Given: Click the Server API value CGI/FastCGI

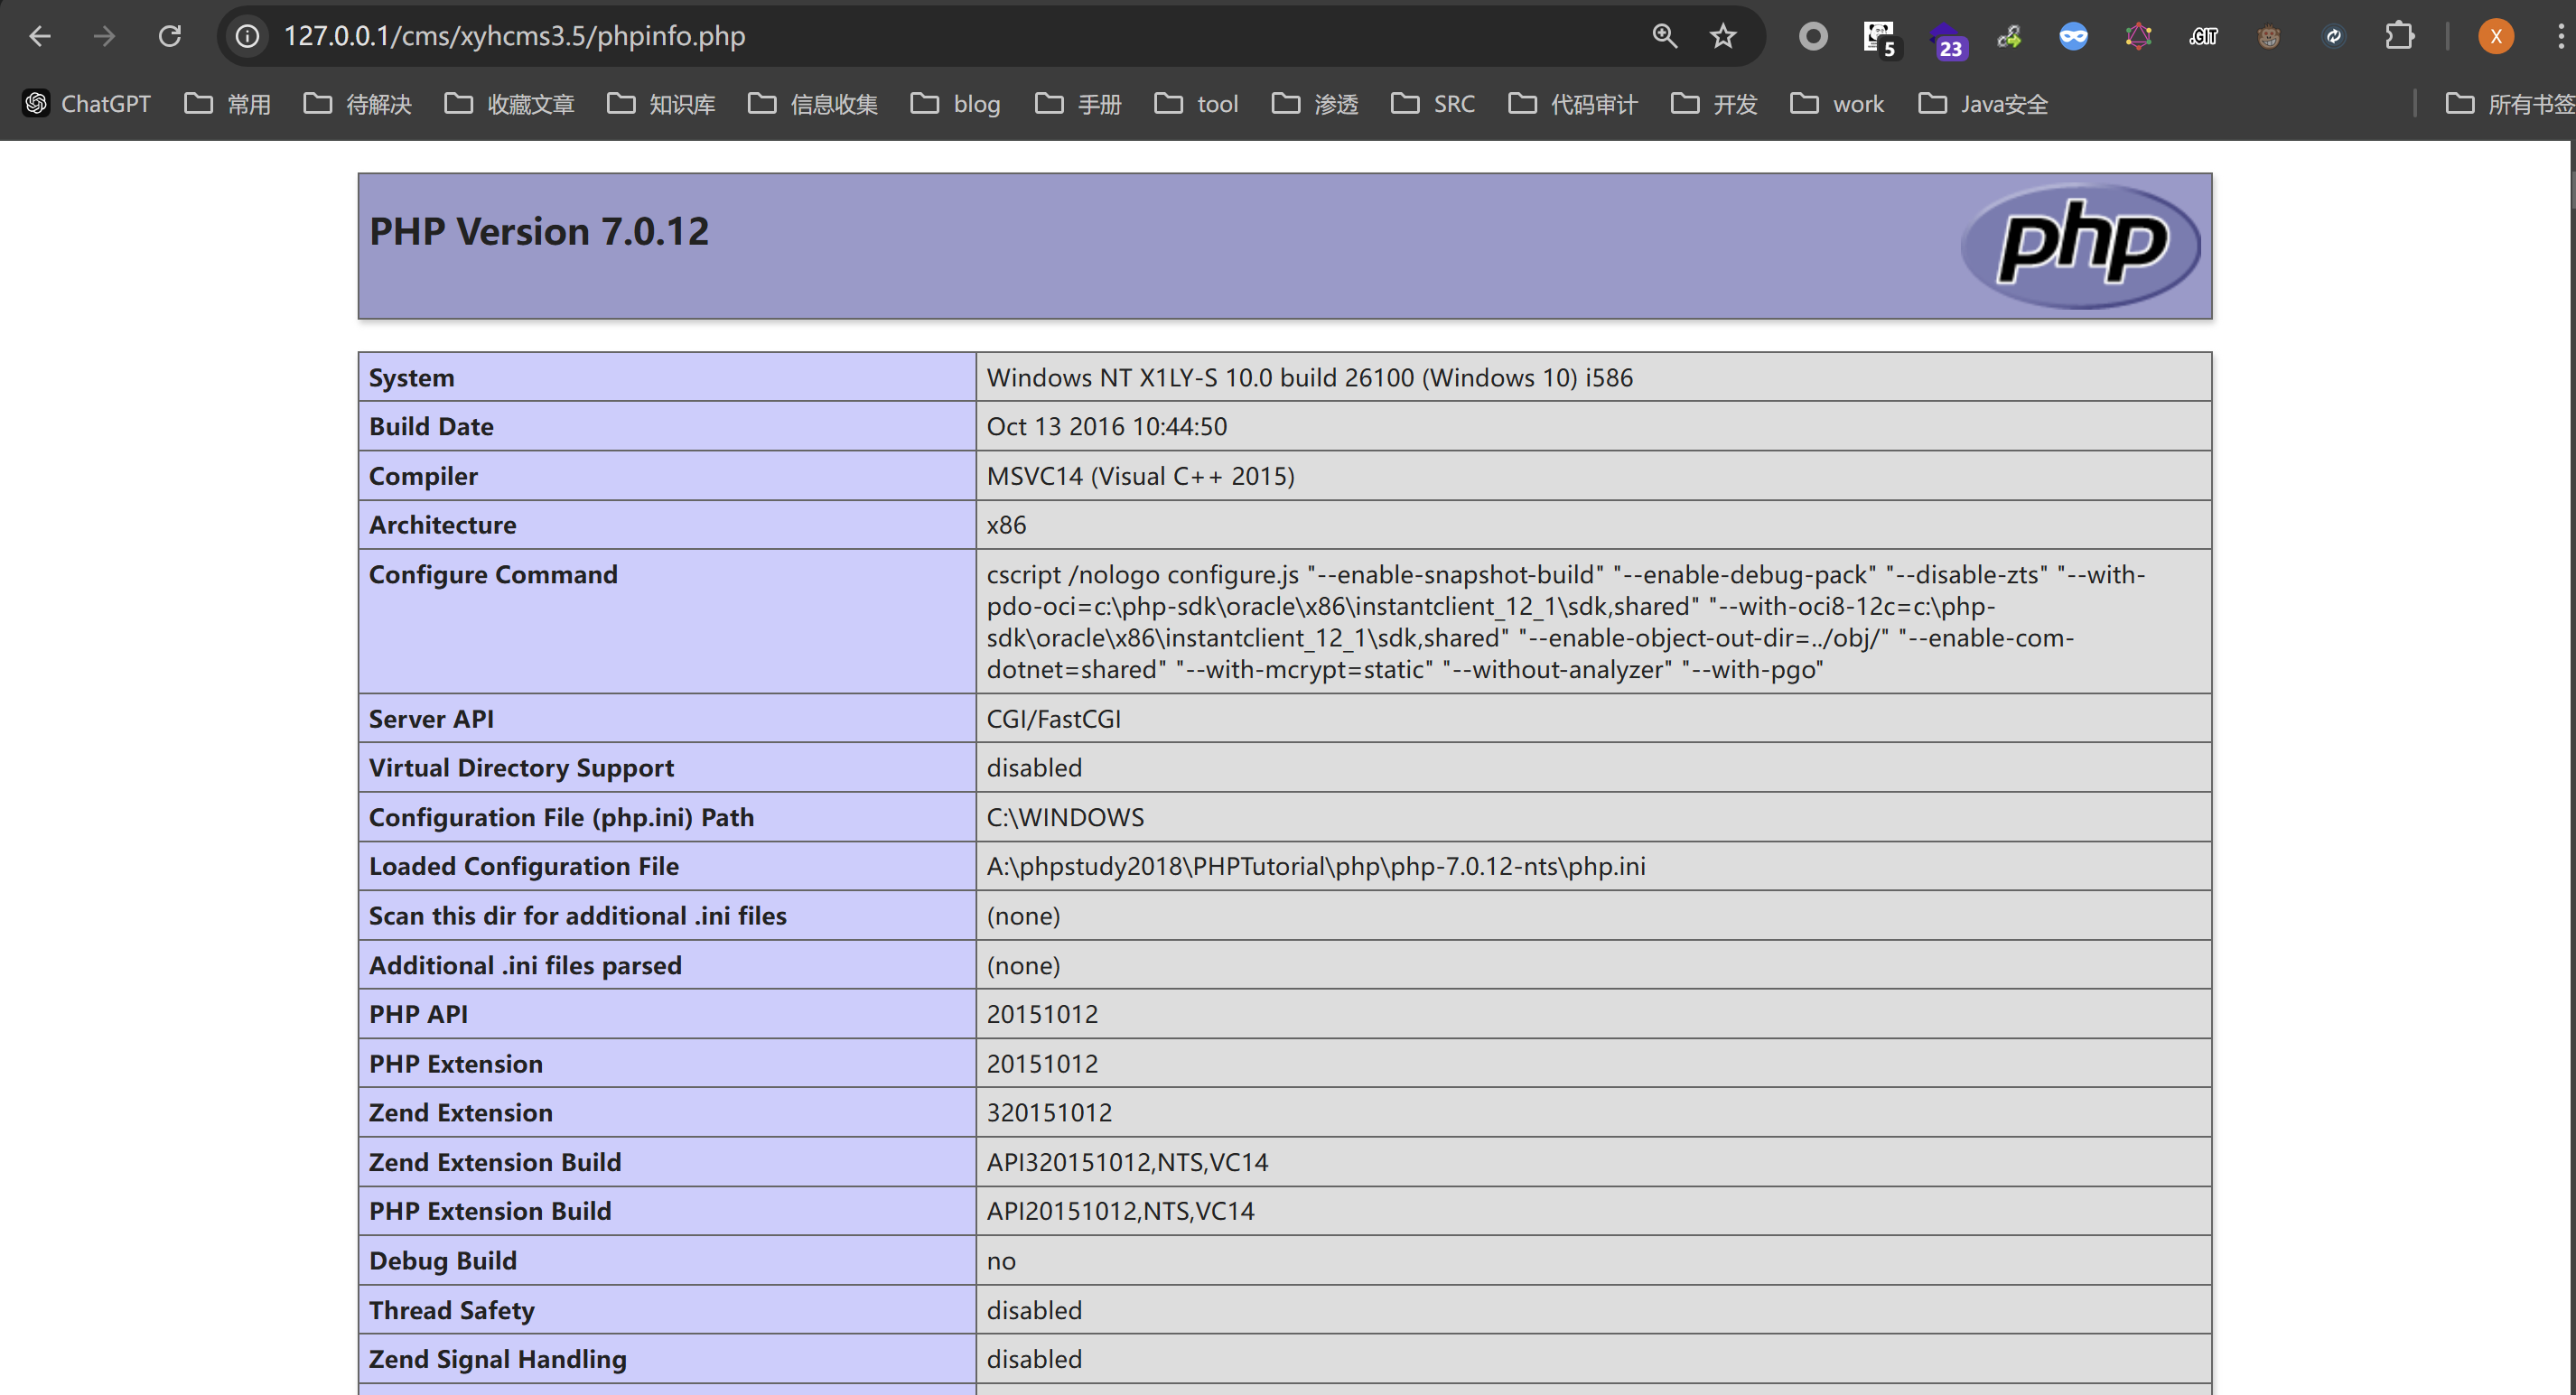Looking at the screenshot, I should click(1054, 719).
